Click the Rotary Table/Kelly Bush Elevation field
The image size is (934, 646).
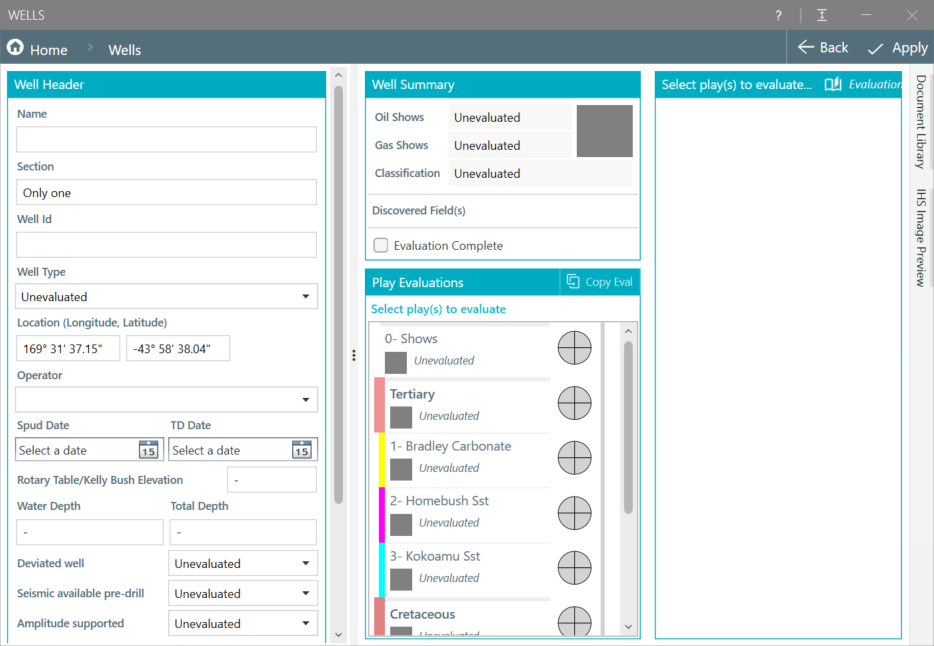[x=272, y=479]
